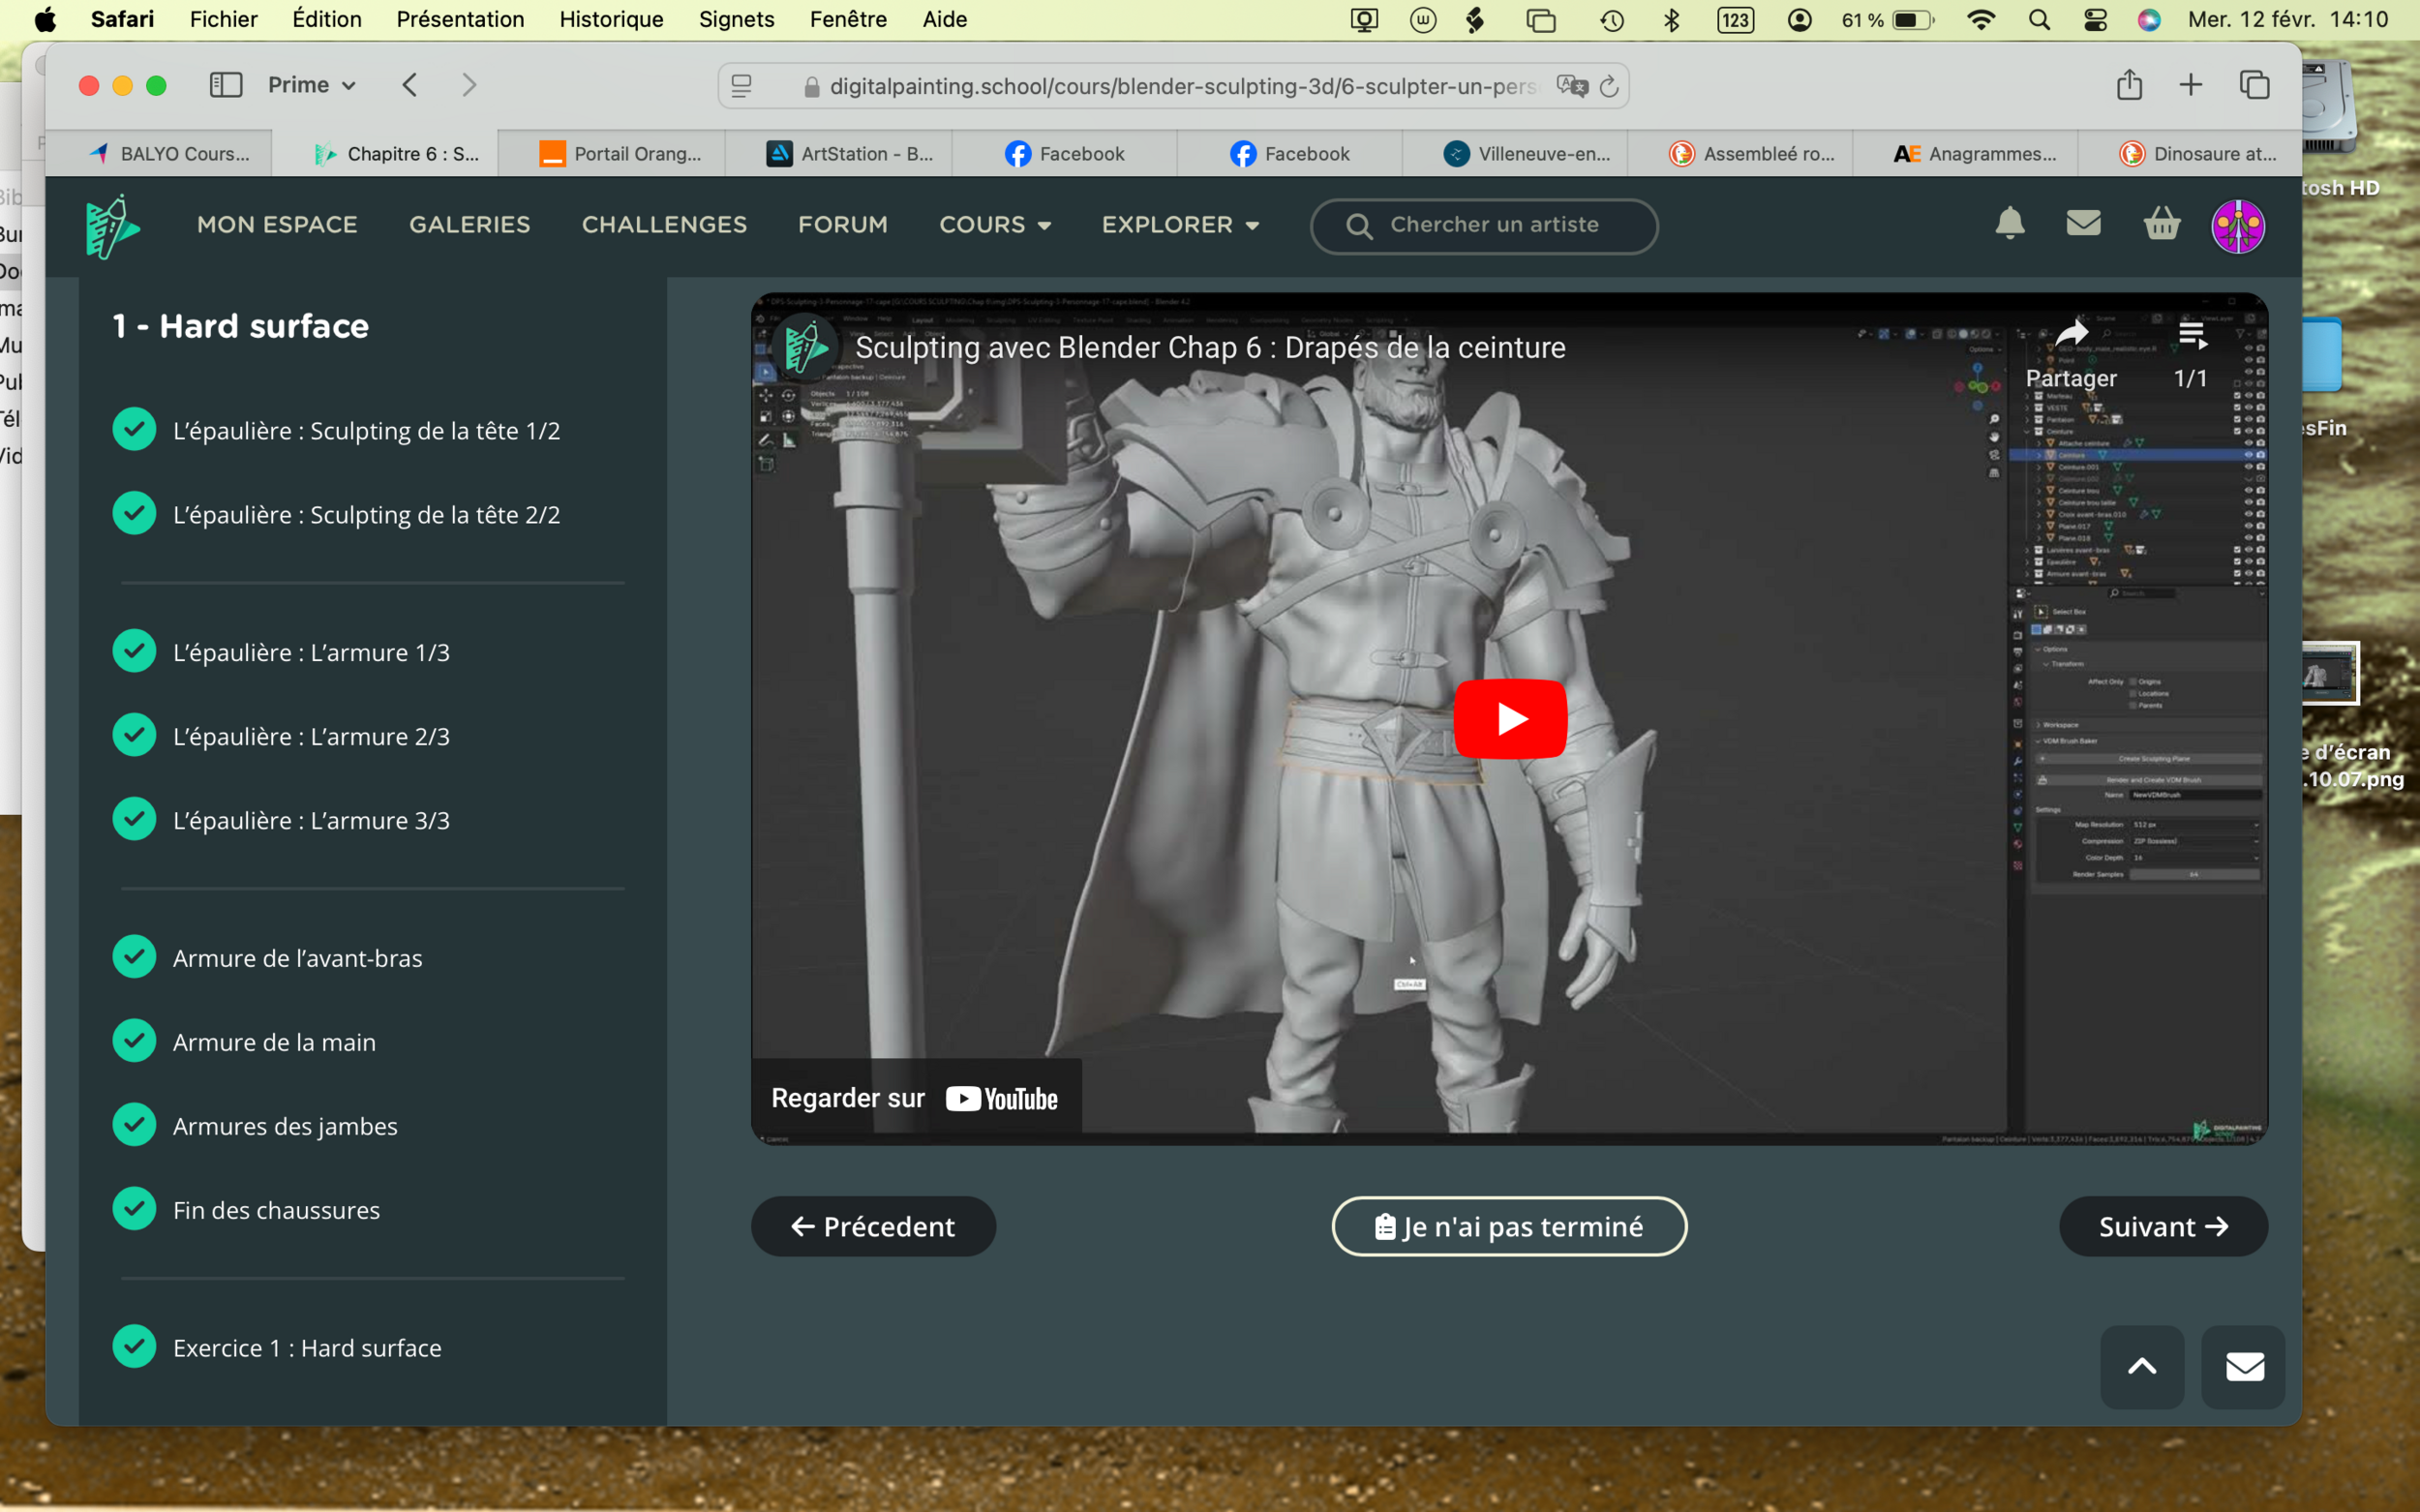
Task: Expand the EXPLORER dropdown menu
Action: pyautogui.click(x=1179, y=225)
